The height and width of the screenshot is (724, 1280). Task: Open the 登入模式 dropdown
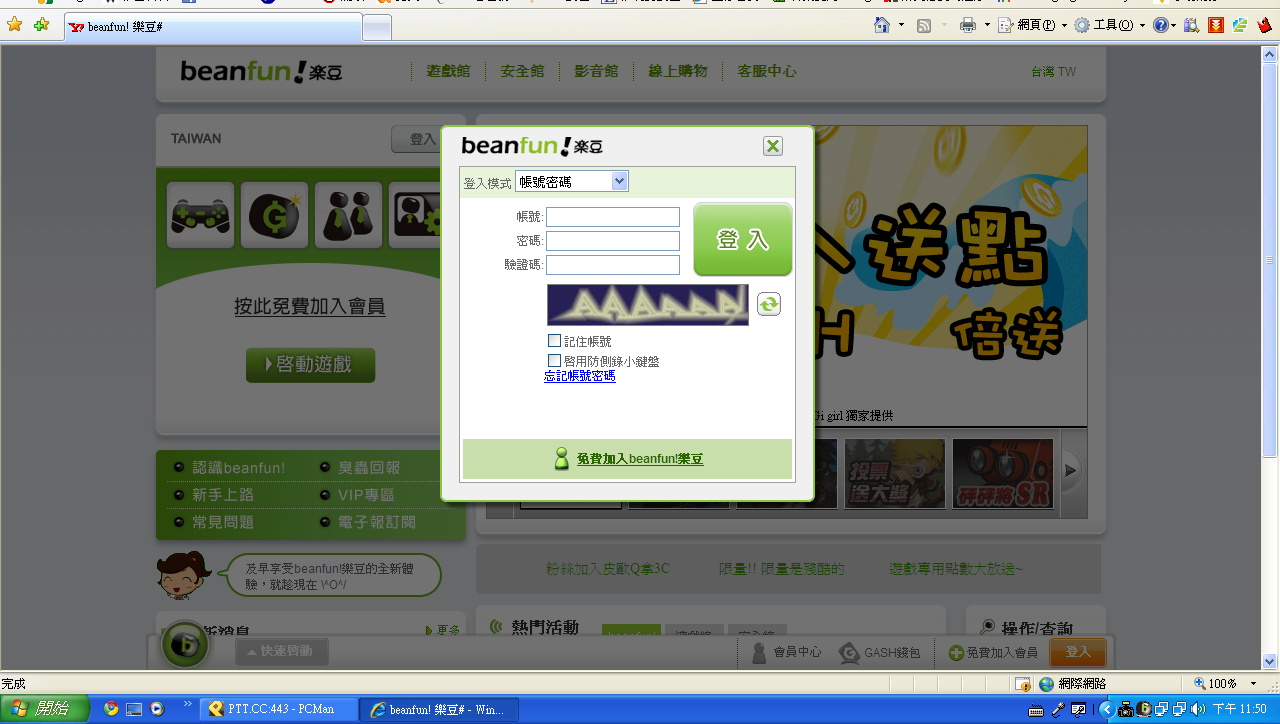point(572,181)
